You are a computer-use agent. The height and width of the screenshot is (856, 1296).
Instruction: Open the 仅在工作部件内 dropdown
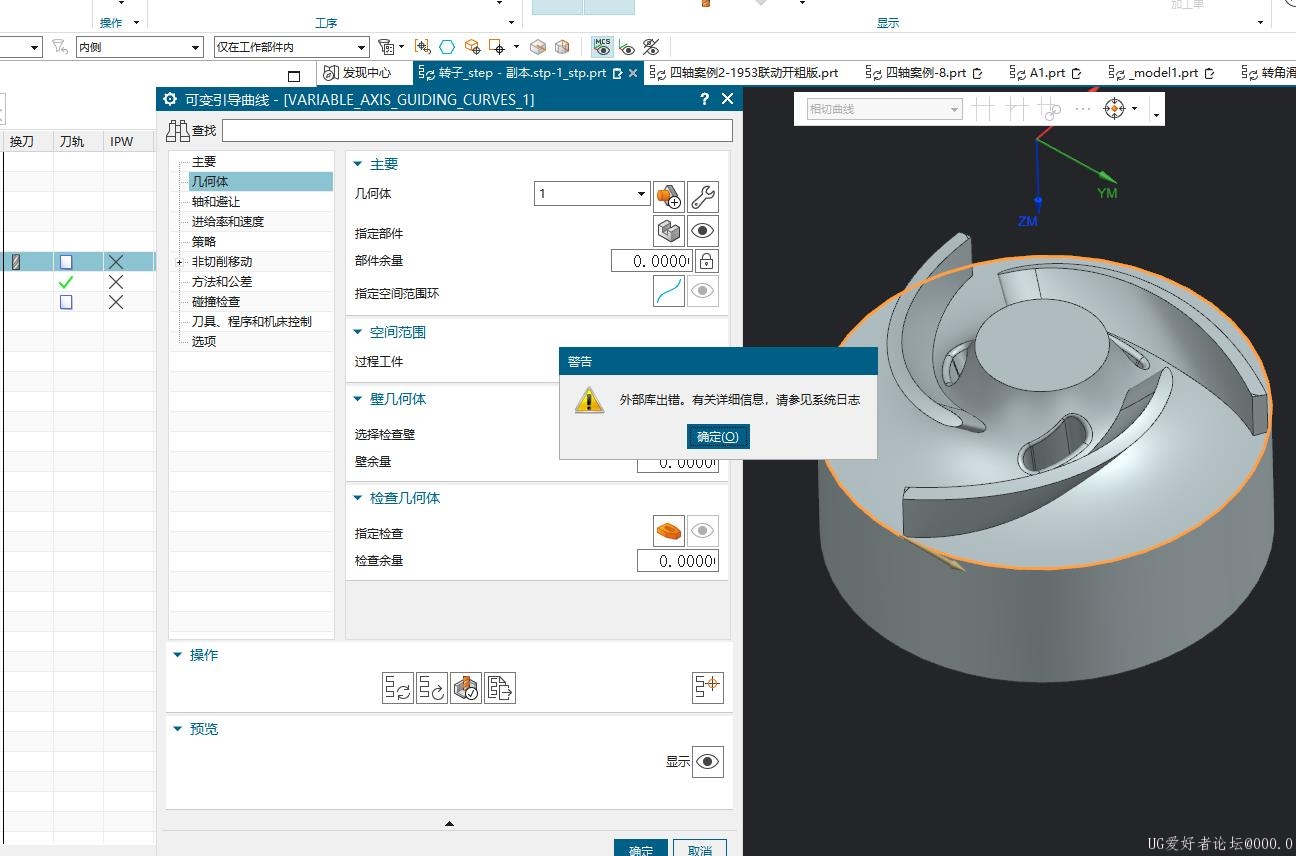pos(292,47)
